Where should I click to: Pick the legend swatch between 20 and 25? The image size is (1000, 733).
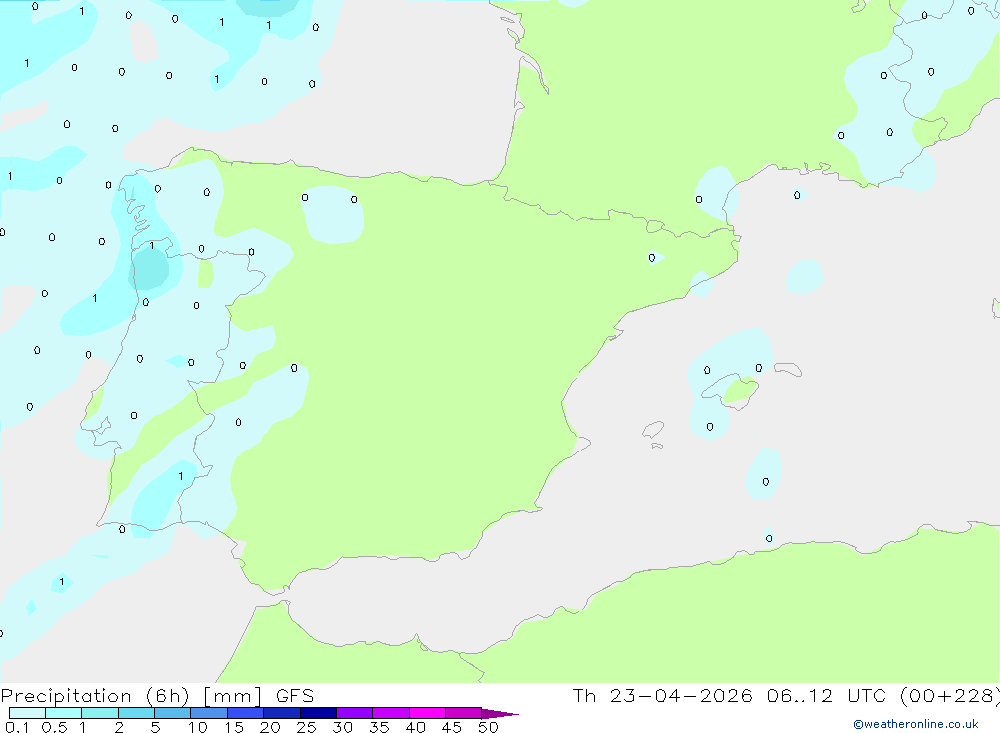click(282, 713)
